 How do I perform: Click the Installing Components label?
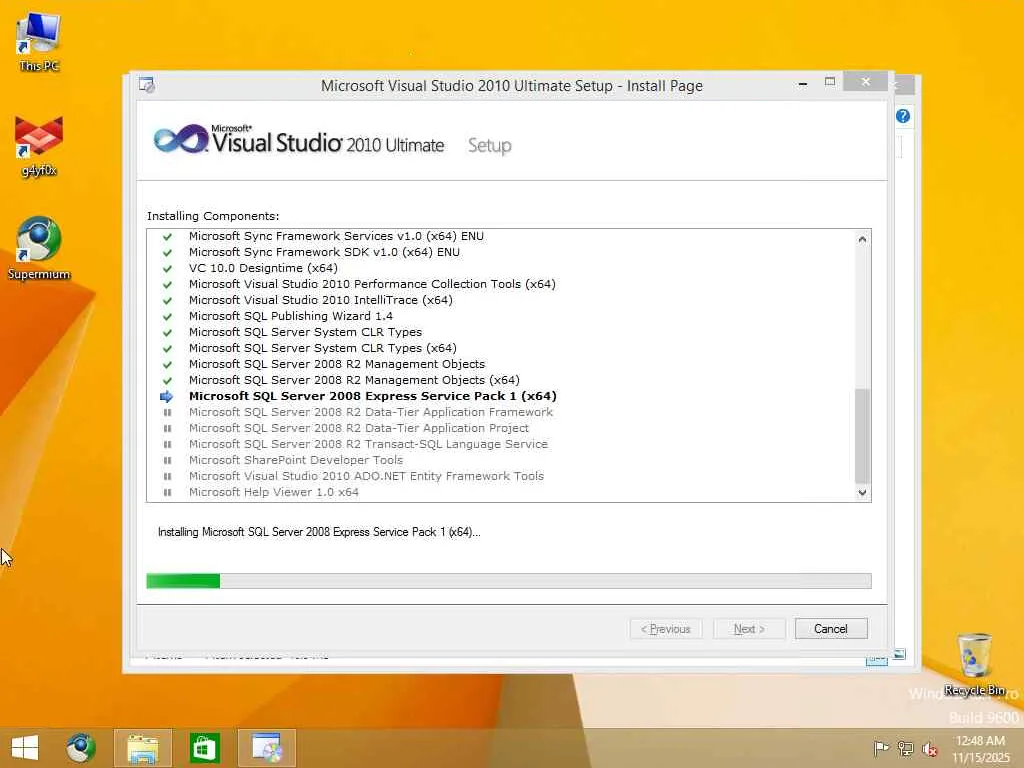pos(213,216)
